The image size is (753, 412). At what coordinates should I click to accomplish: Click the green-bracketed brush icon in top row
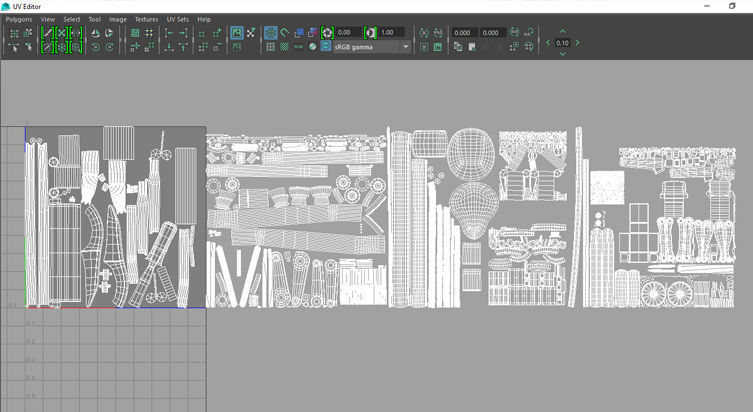[47, 33]
